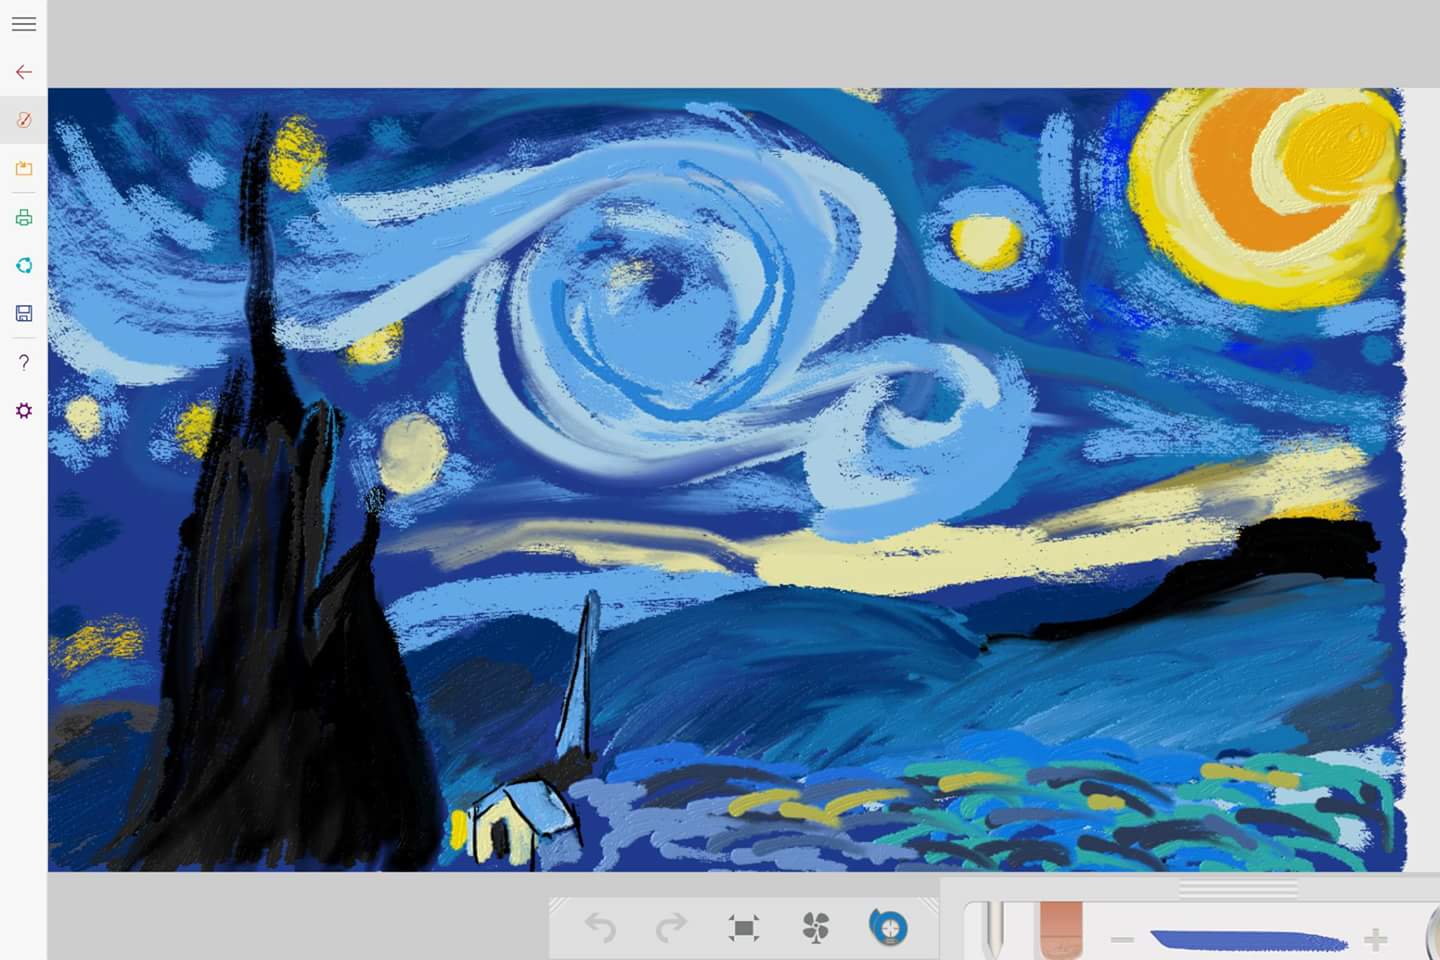Screen dimensions: 1440x960
Task: Open help with the question mark icon
Action: [24, 362]
